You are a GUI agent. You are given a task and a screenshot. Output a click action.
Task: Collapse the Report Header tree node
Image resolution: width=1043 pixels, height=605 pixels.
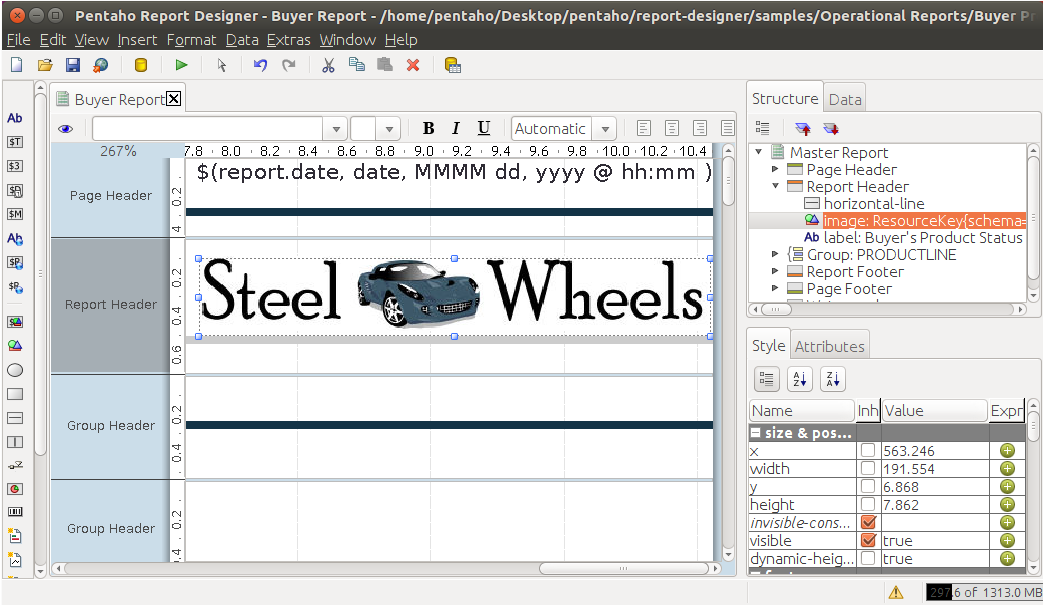click(x=775, y=186)
